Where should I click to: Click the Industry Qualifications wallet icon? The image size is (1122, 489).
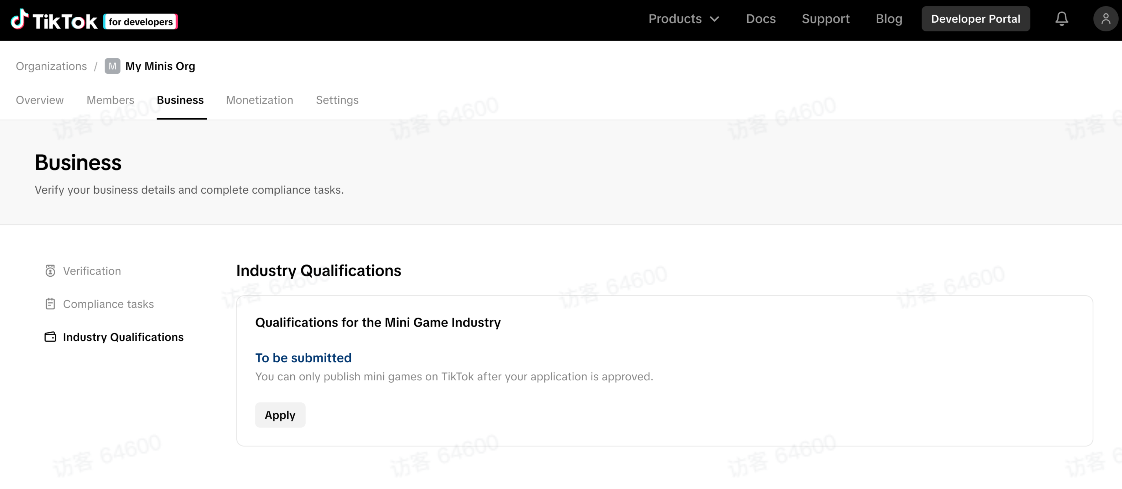50,337
